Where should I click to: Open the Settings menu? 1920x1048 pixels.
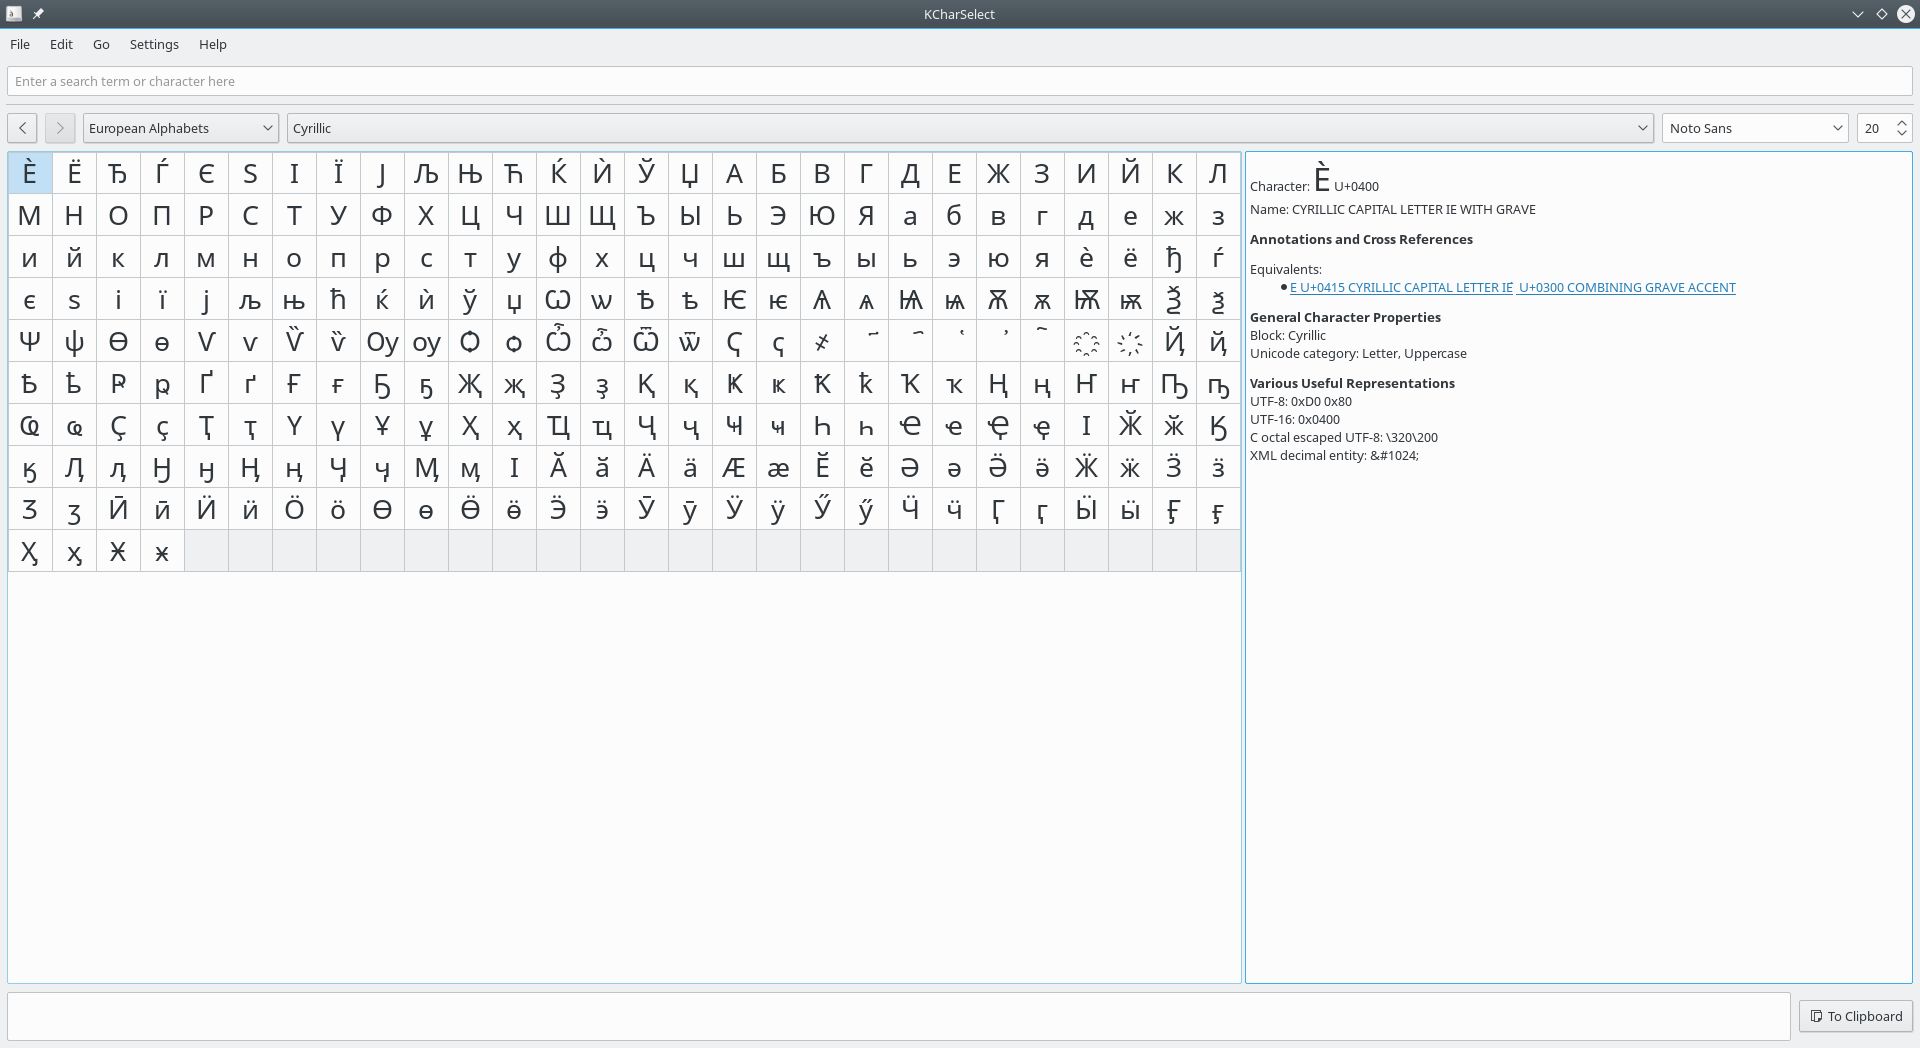(154, 44)
